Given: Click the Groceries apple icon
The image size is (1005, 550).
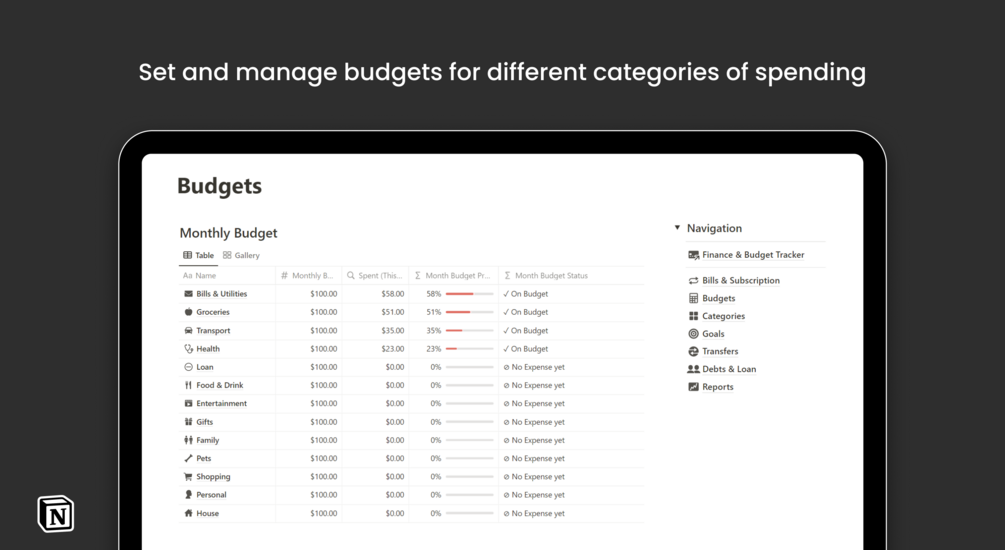Looking at the screenshot, I should coord(188,312).
